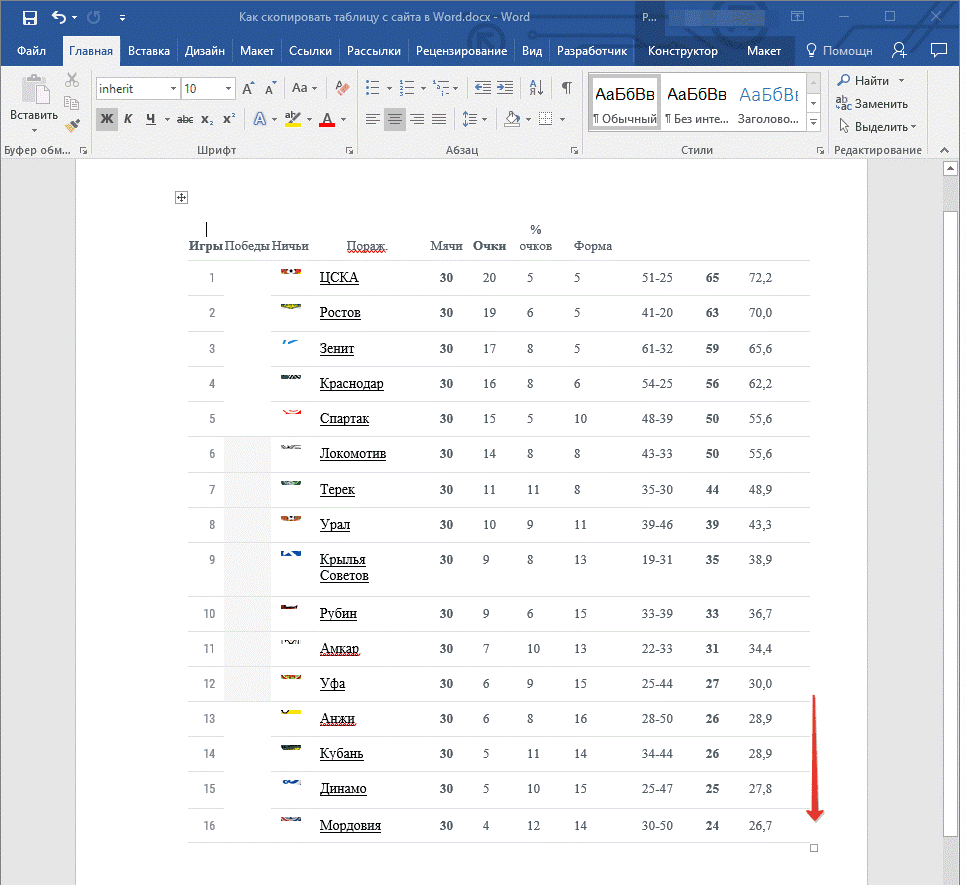Open the Выделить select dropdown
The height and width of the screenshot is (885, 968).
point(877,127)
